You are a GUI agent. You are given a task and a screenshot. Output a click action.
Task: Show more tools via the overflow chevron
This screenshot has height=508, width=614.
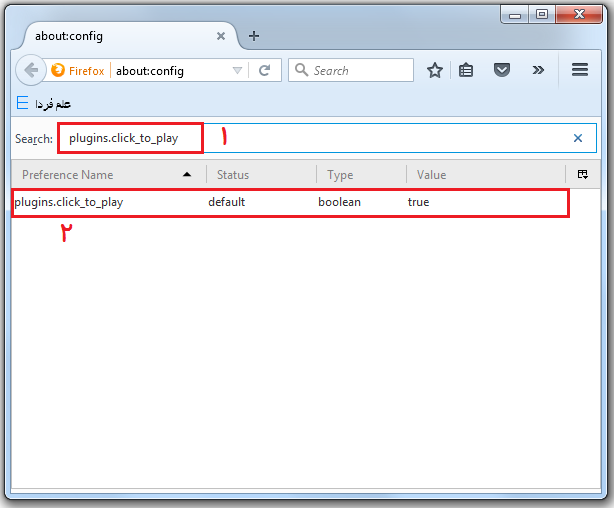(538, 70)
